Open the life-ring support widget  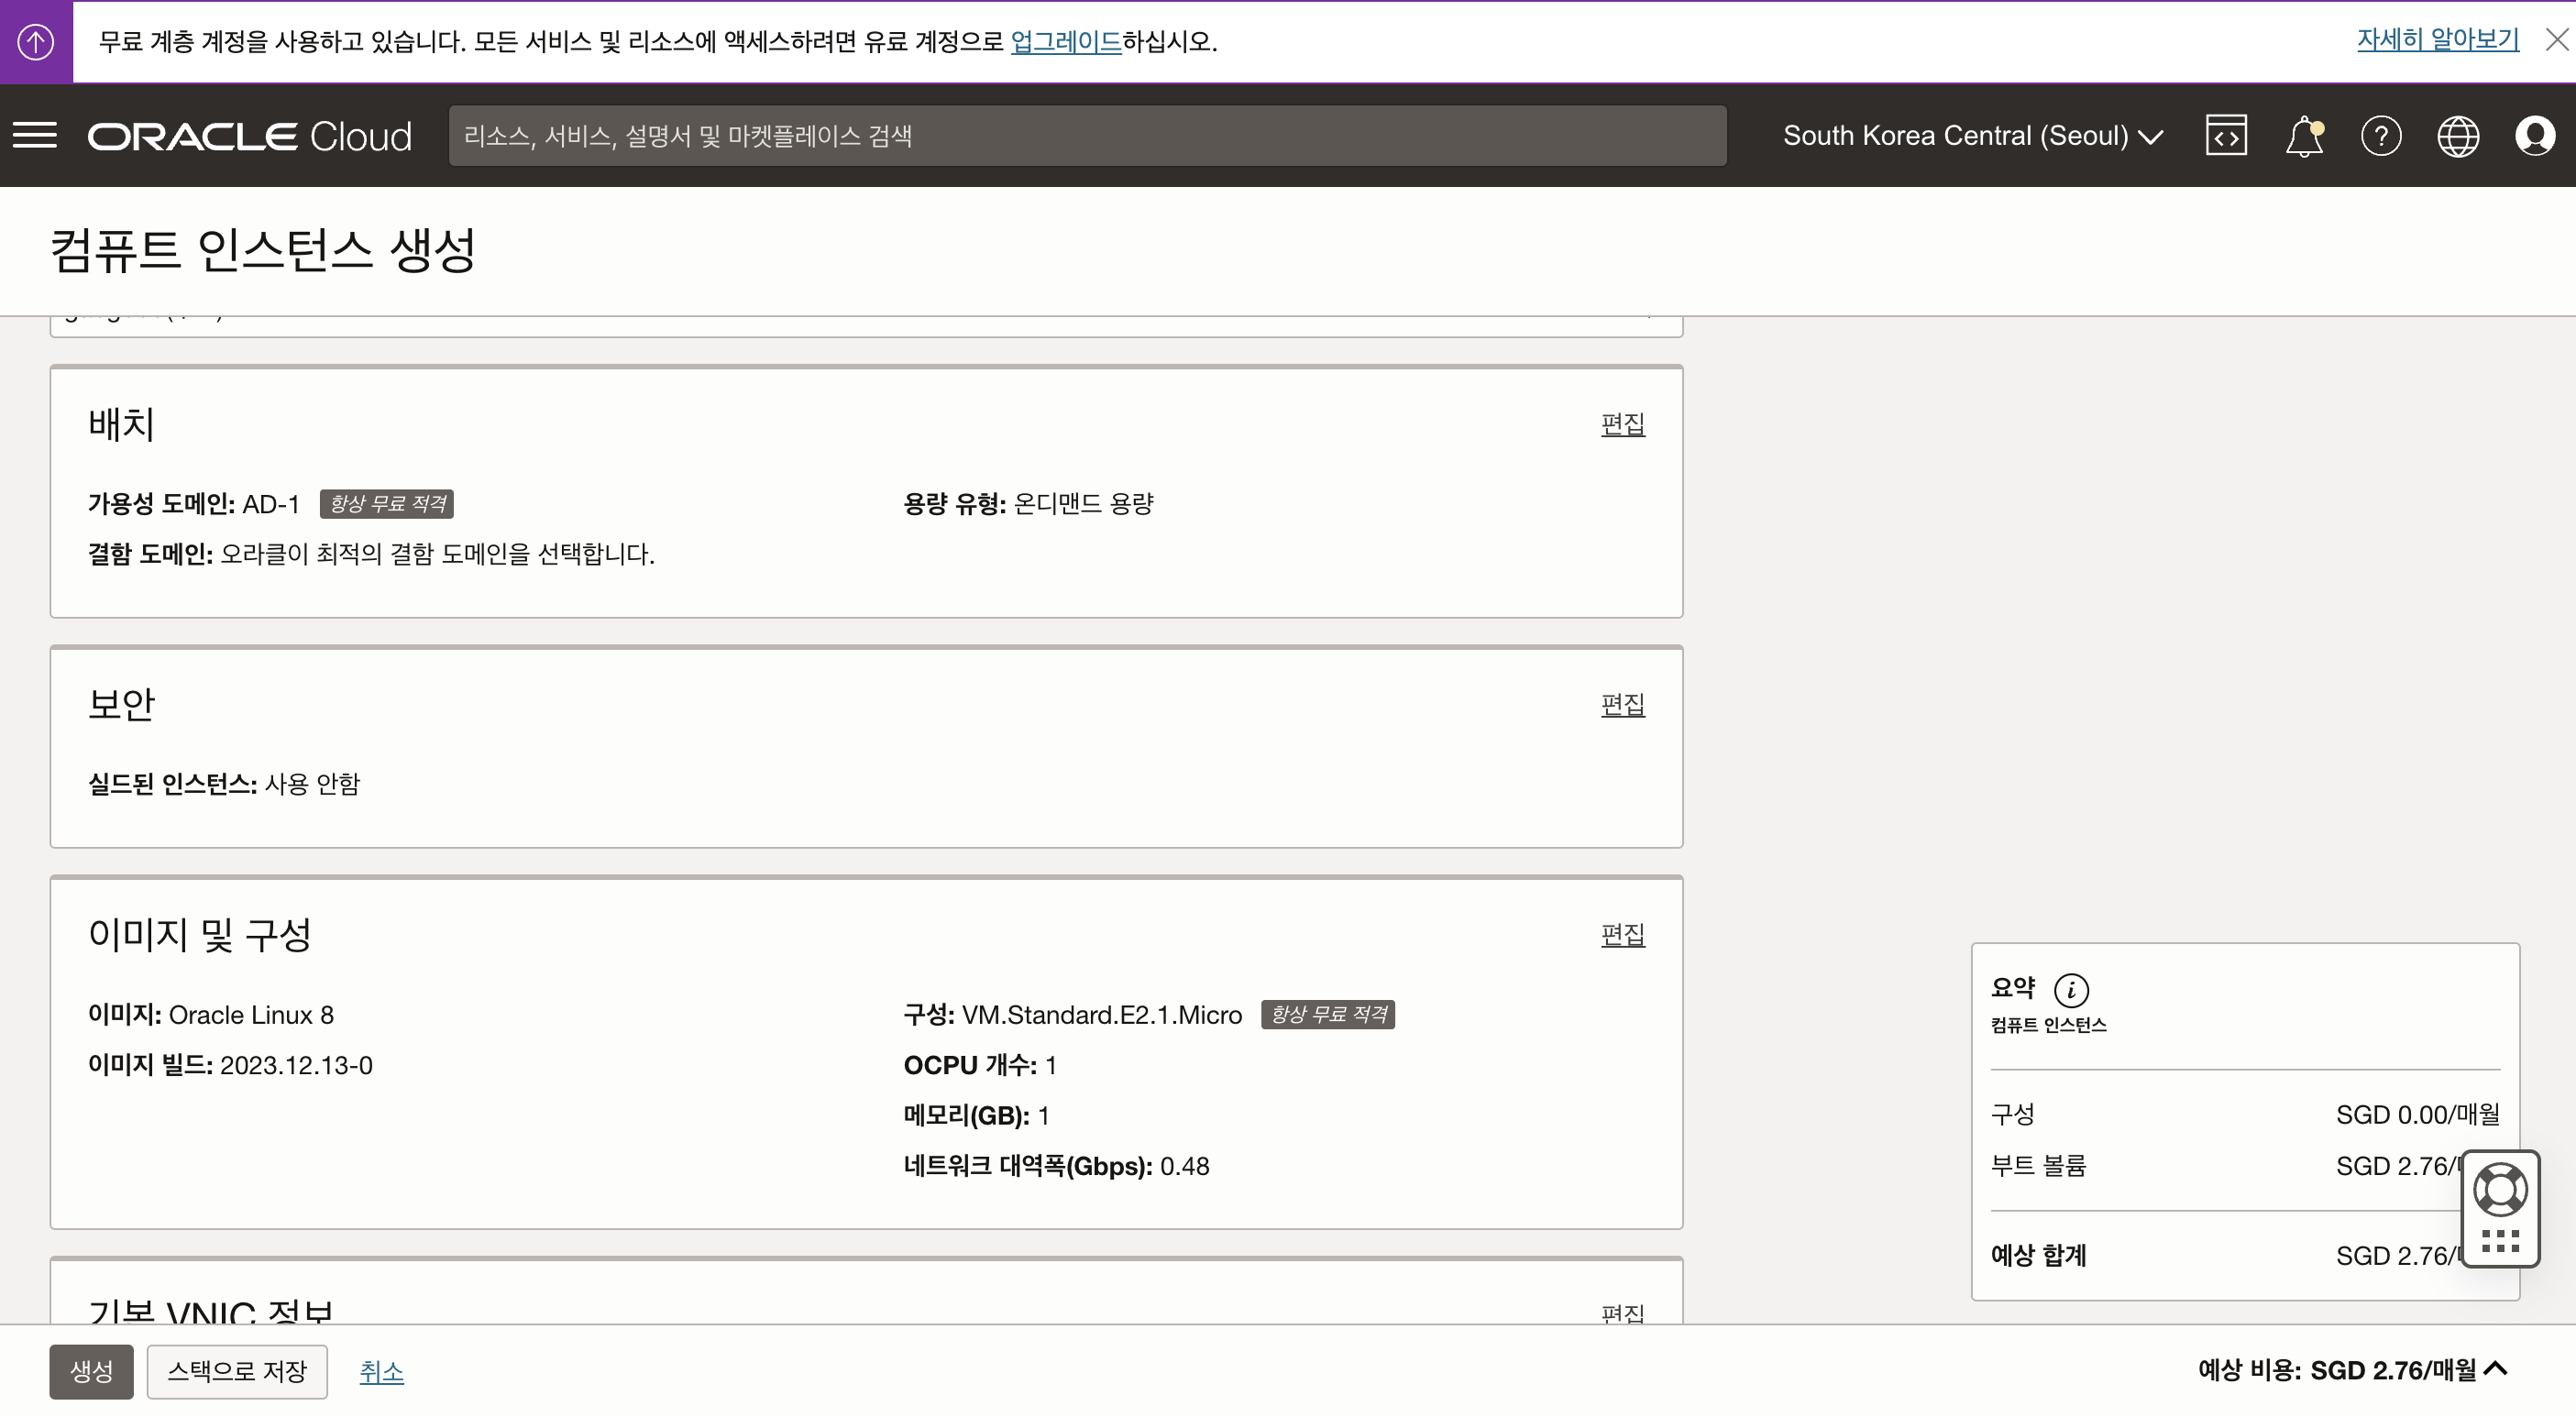2500,1190
